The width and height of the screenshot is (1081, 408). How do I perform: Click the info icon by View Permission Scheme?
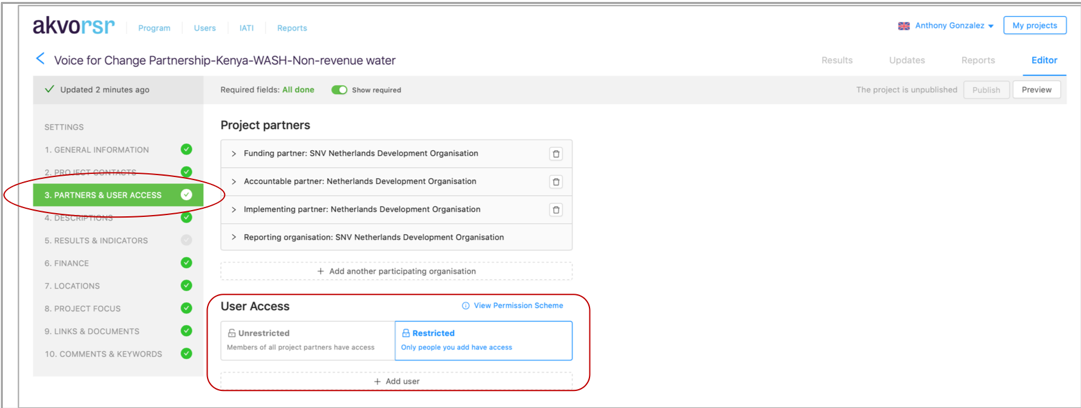466,306
